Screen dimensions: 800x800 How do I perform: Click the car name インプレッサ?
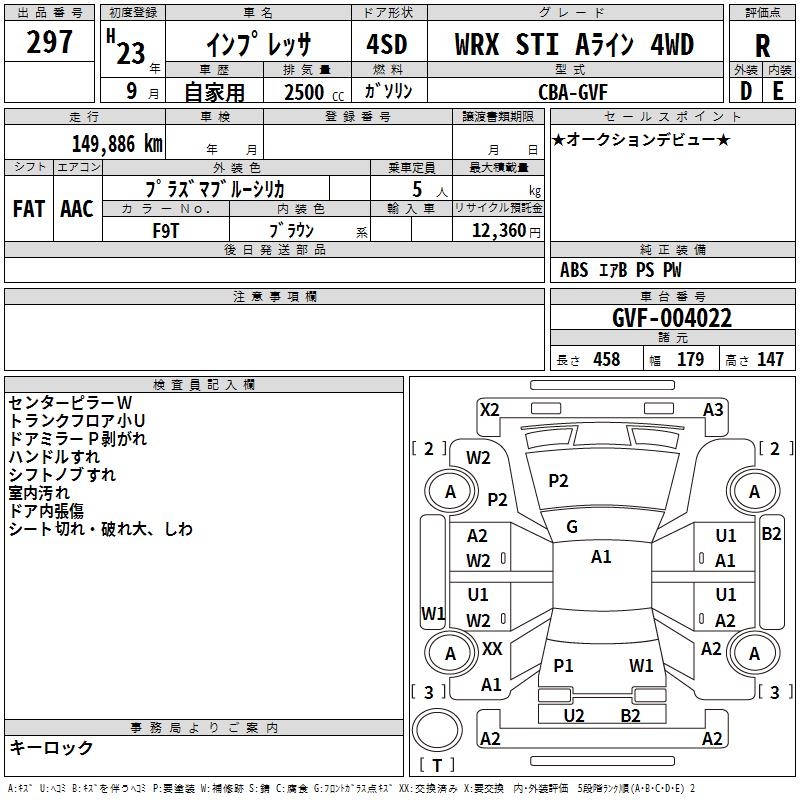(x=258, y=44)
